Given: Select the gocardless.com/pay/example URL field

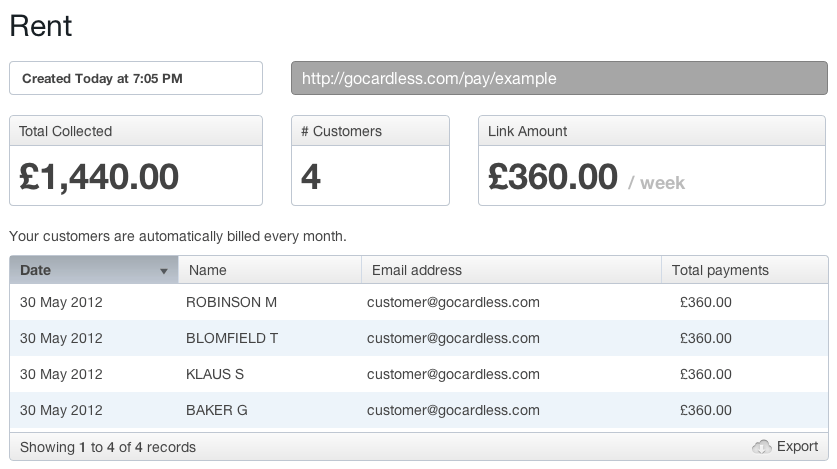Looking at the screenshot, I should point(559,78).
